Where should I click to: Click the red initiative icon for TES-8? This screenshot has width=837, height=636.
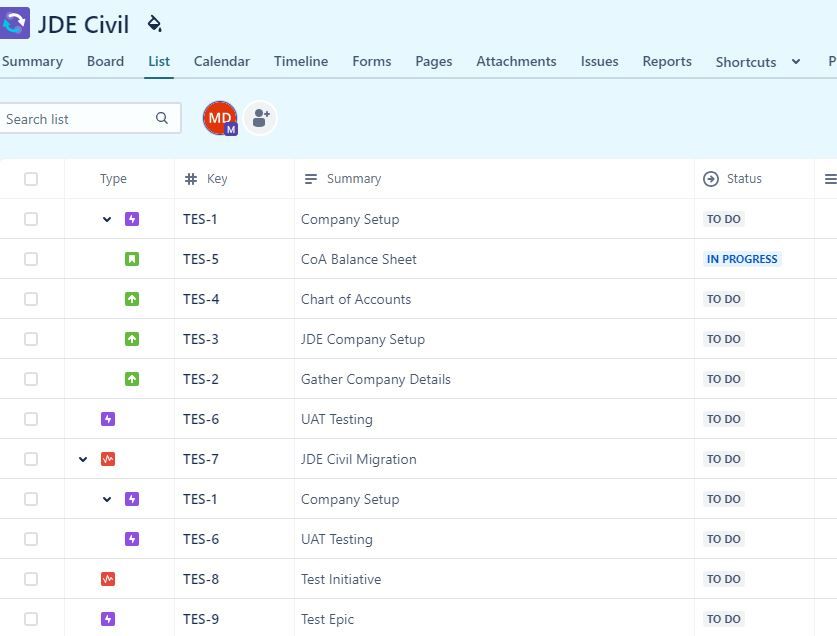coord(108,579)
